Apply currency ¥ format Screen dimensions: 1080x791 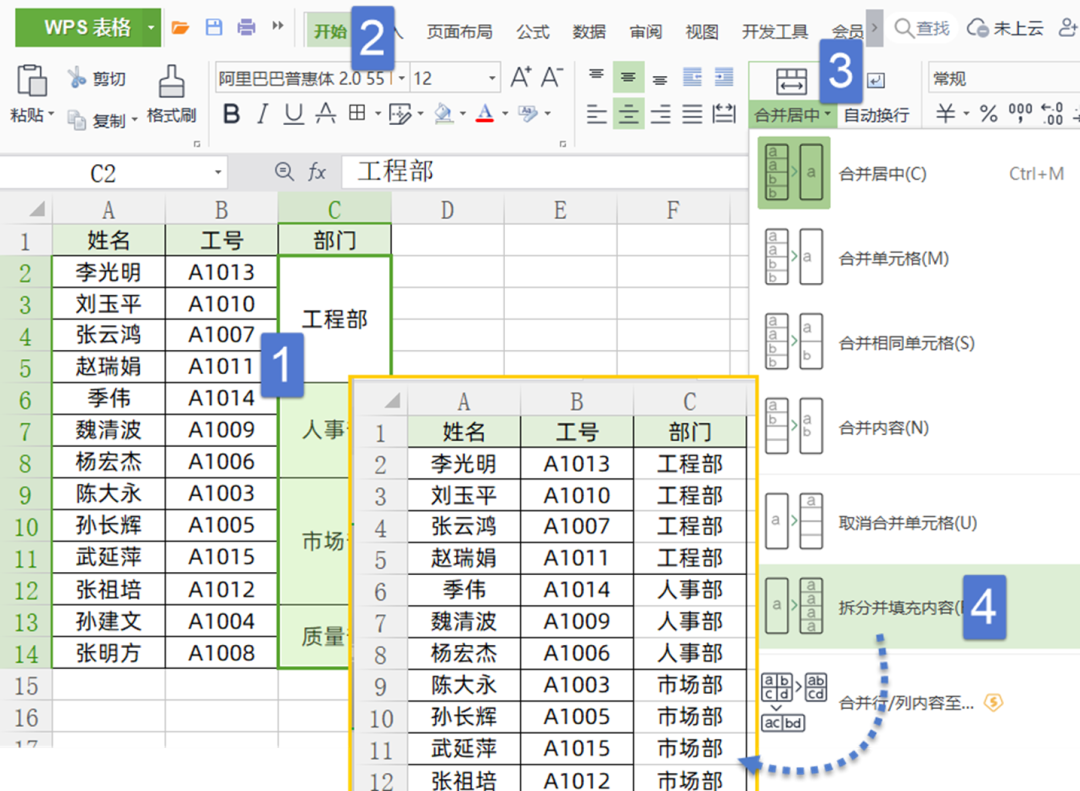tap(946, 113)
